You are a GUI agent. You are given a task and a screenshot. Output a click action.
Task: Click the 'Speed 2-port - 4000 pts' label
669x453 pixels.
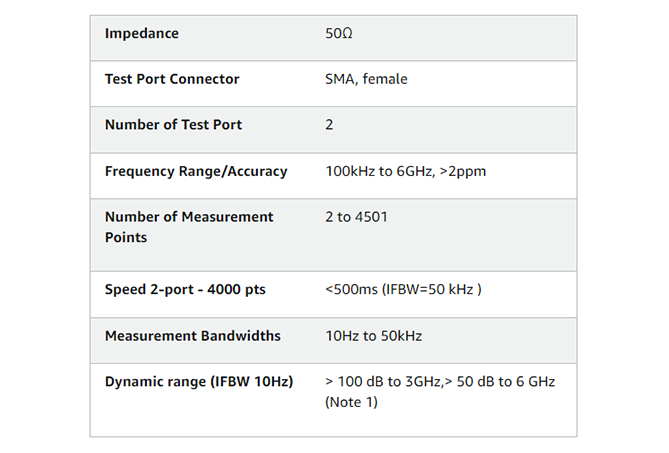(x=185, y=290)
